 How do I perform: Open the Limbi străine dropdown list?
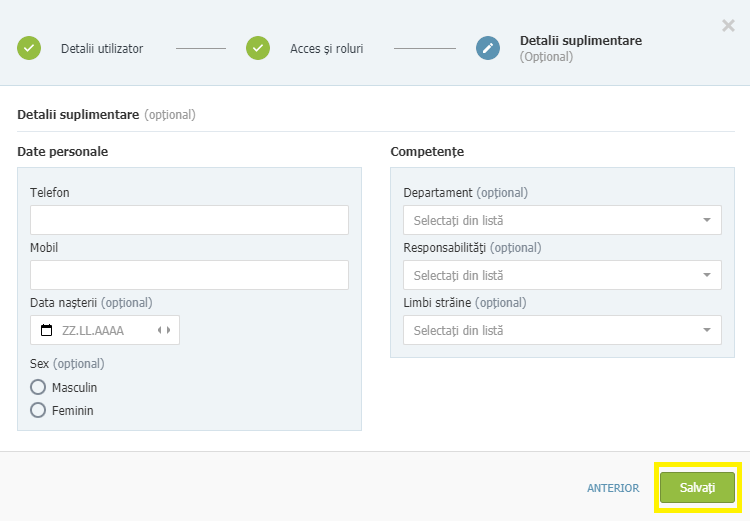coord(562,330)
